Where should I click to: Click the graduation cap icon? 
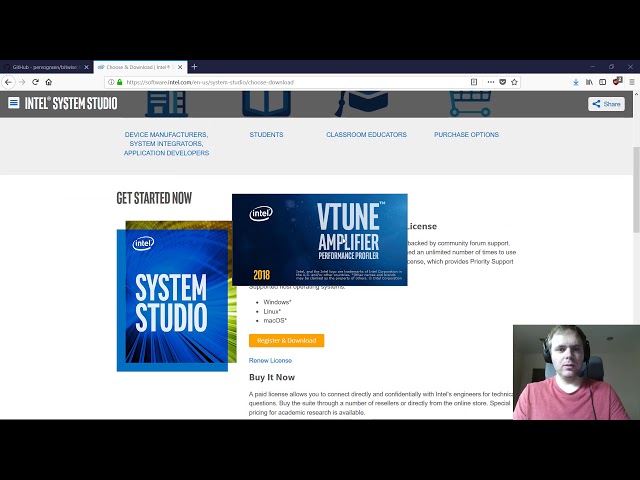[361, 104]
